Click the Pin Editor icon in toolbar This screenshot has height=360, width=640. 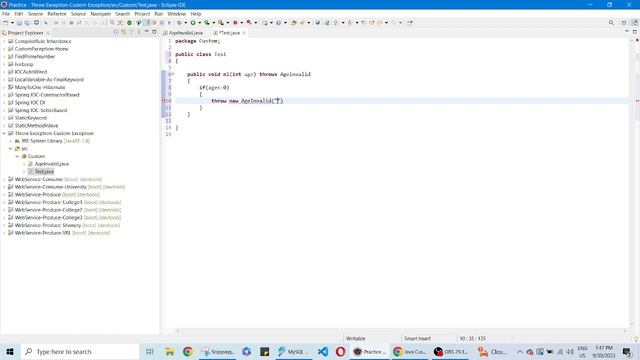(409, 23)
